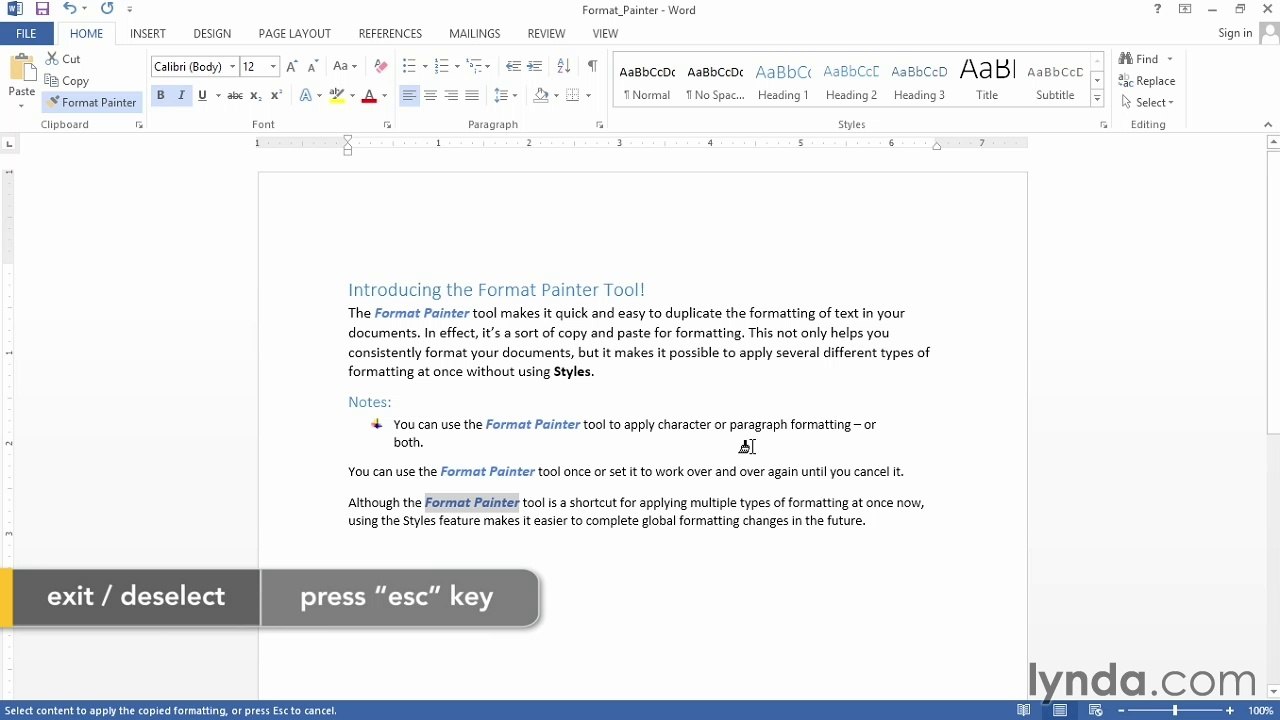Switch to the REVIEW tab
Screen dimensions: 1280x720
(546, 33)
